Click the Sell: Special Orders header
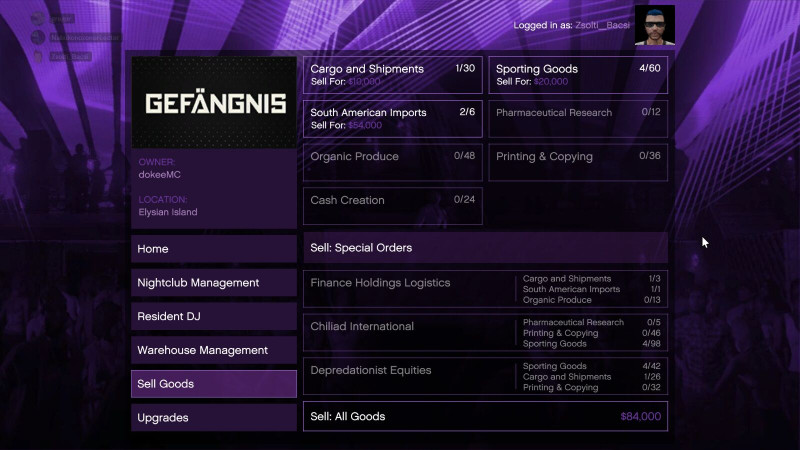The width and height of the screenshot is (800, 450). click(x=485, y=248)
